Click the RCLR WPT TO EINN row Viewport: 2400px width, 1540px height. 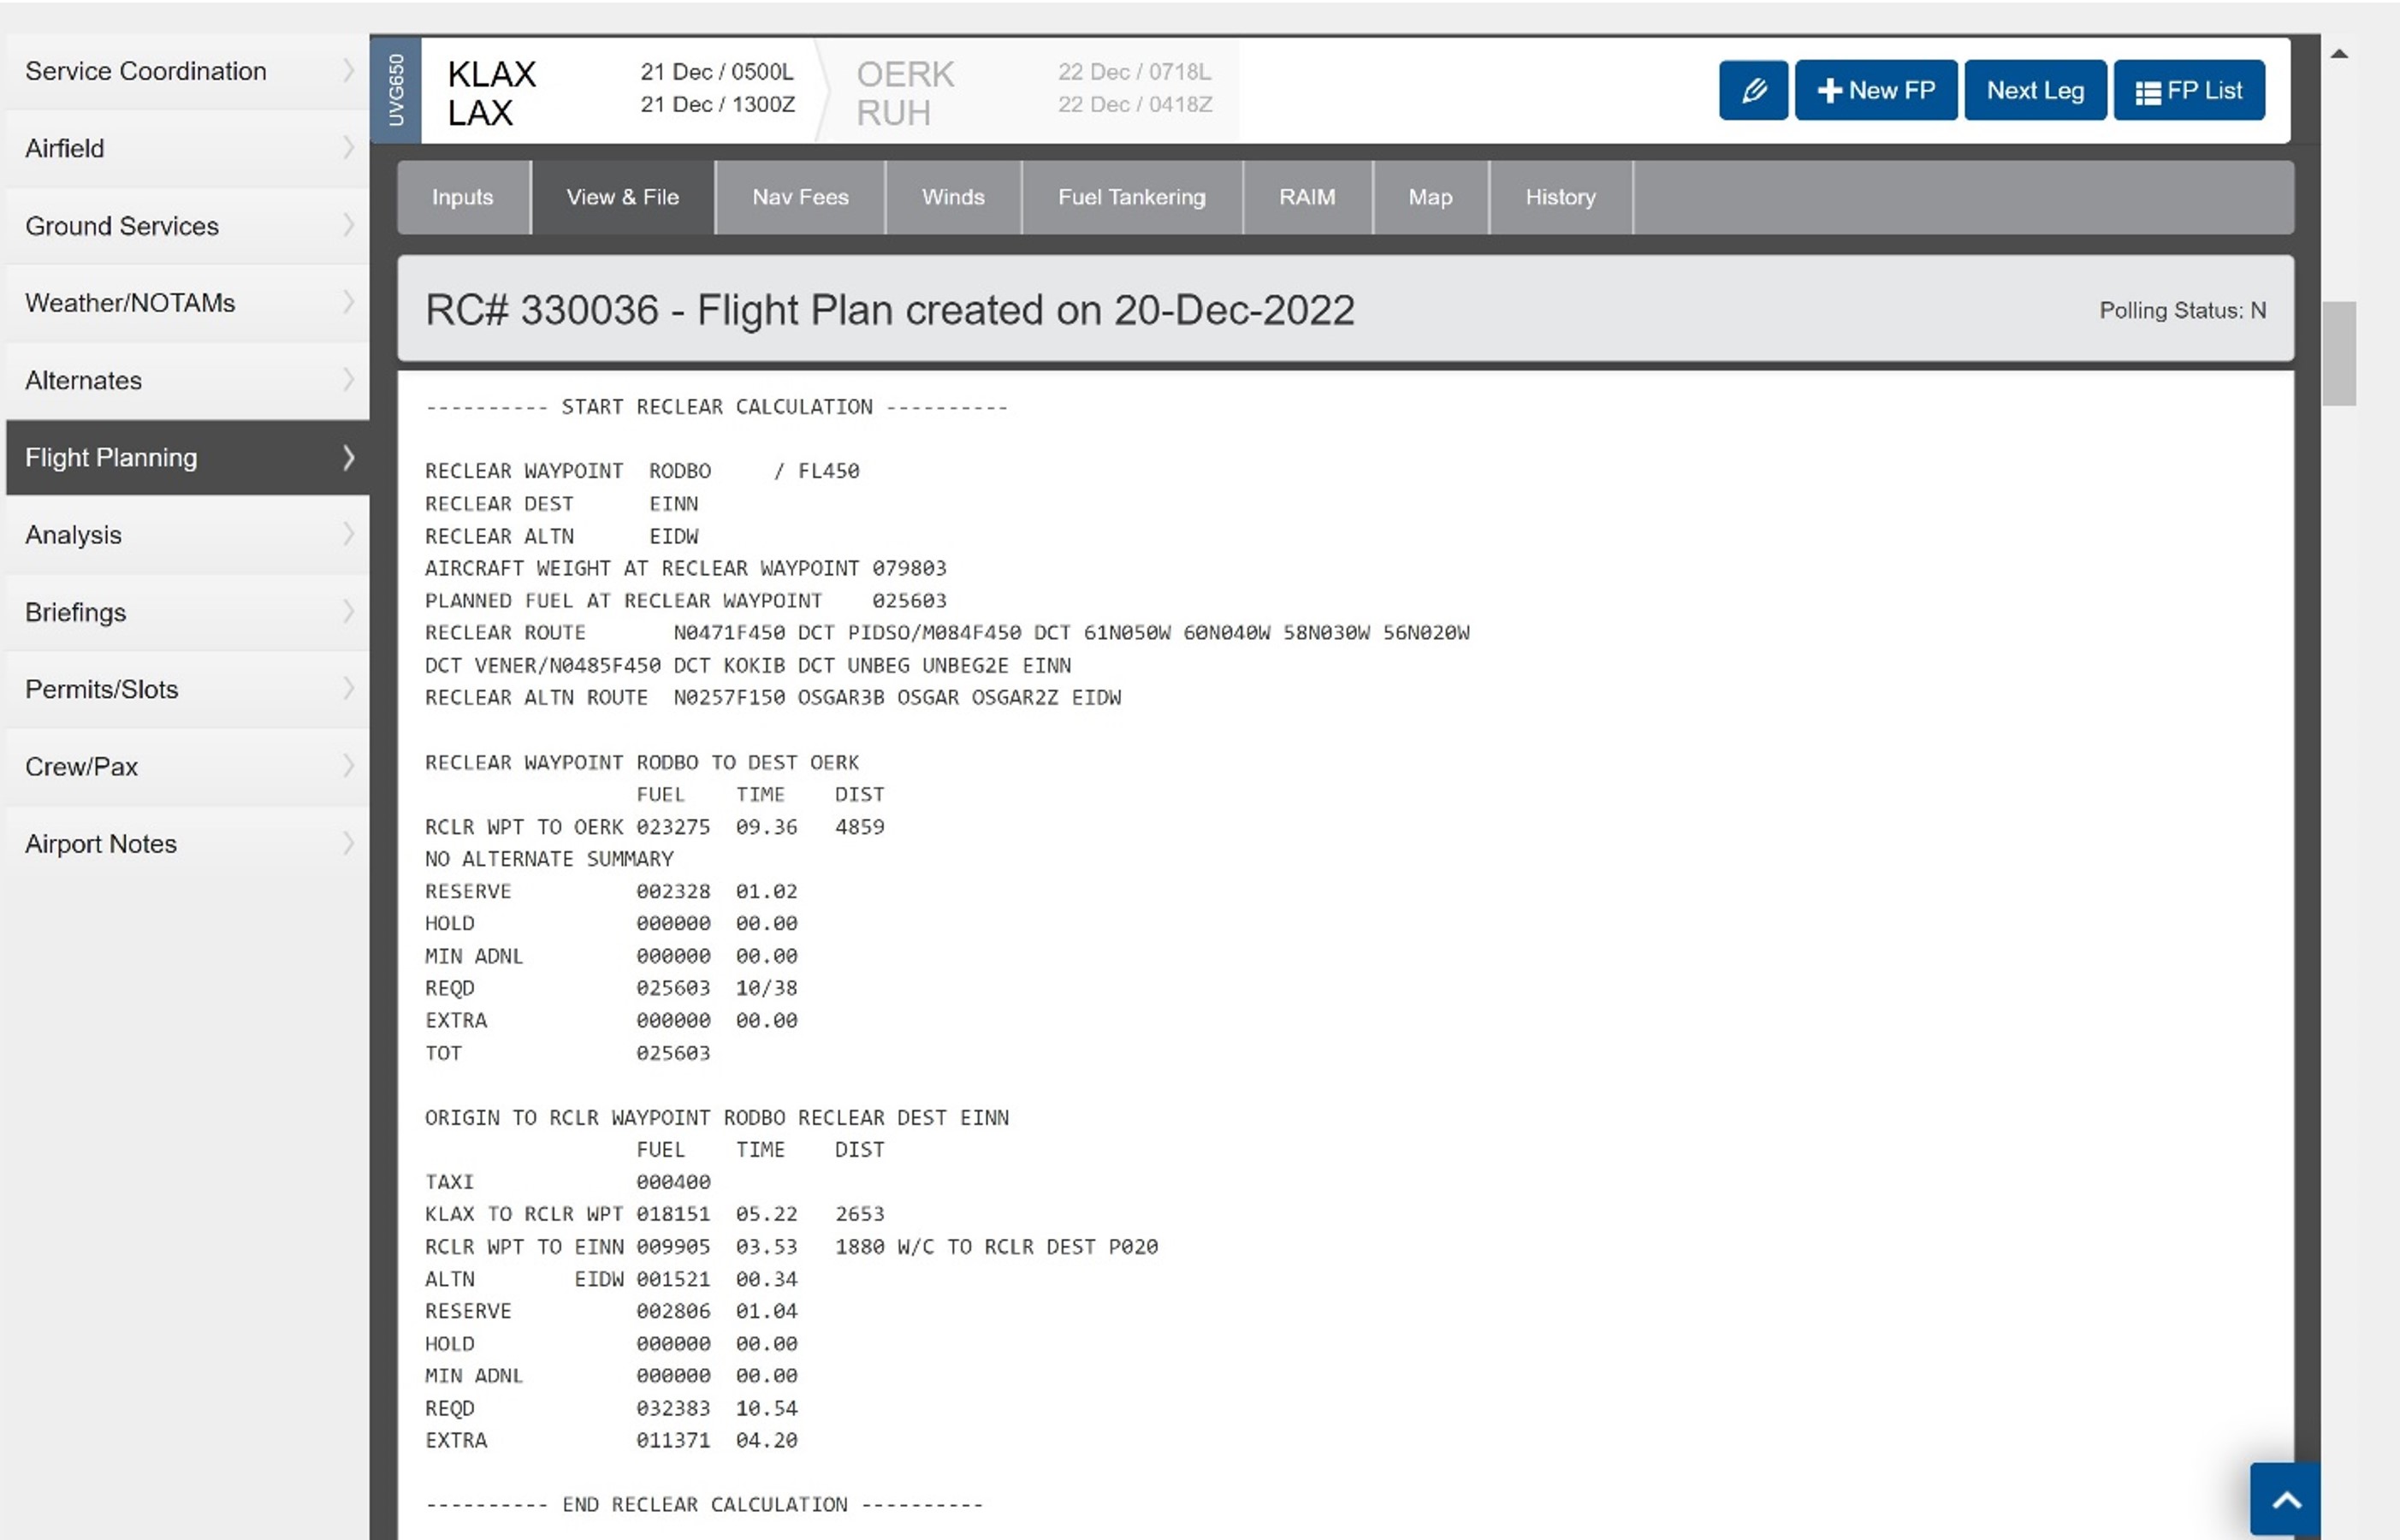[791, 1247]
